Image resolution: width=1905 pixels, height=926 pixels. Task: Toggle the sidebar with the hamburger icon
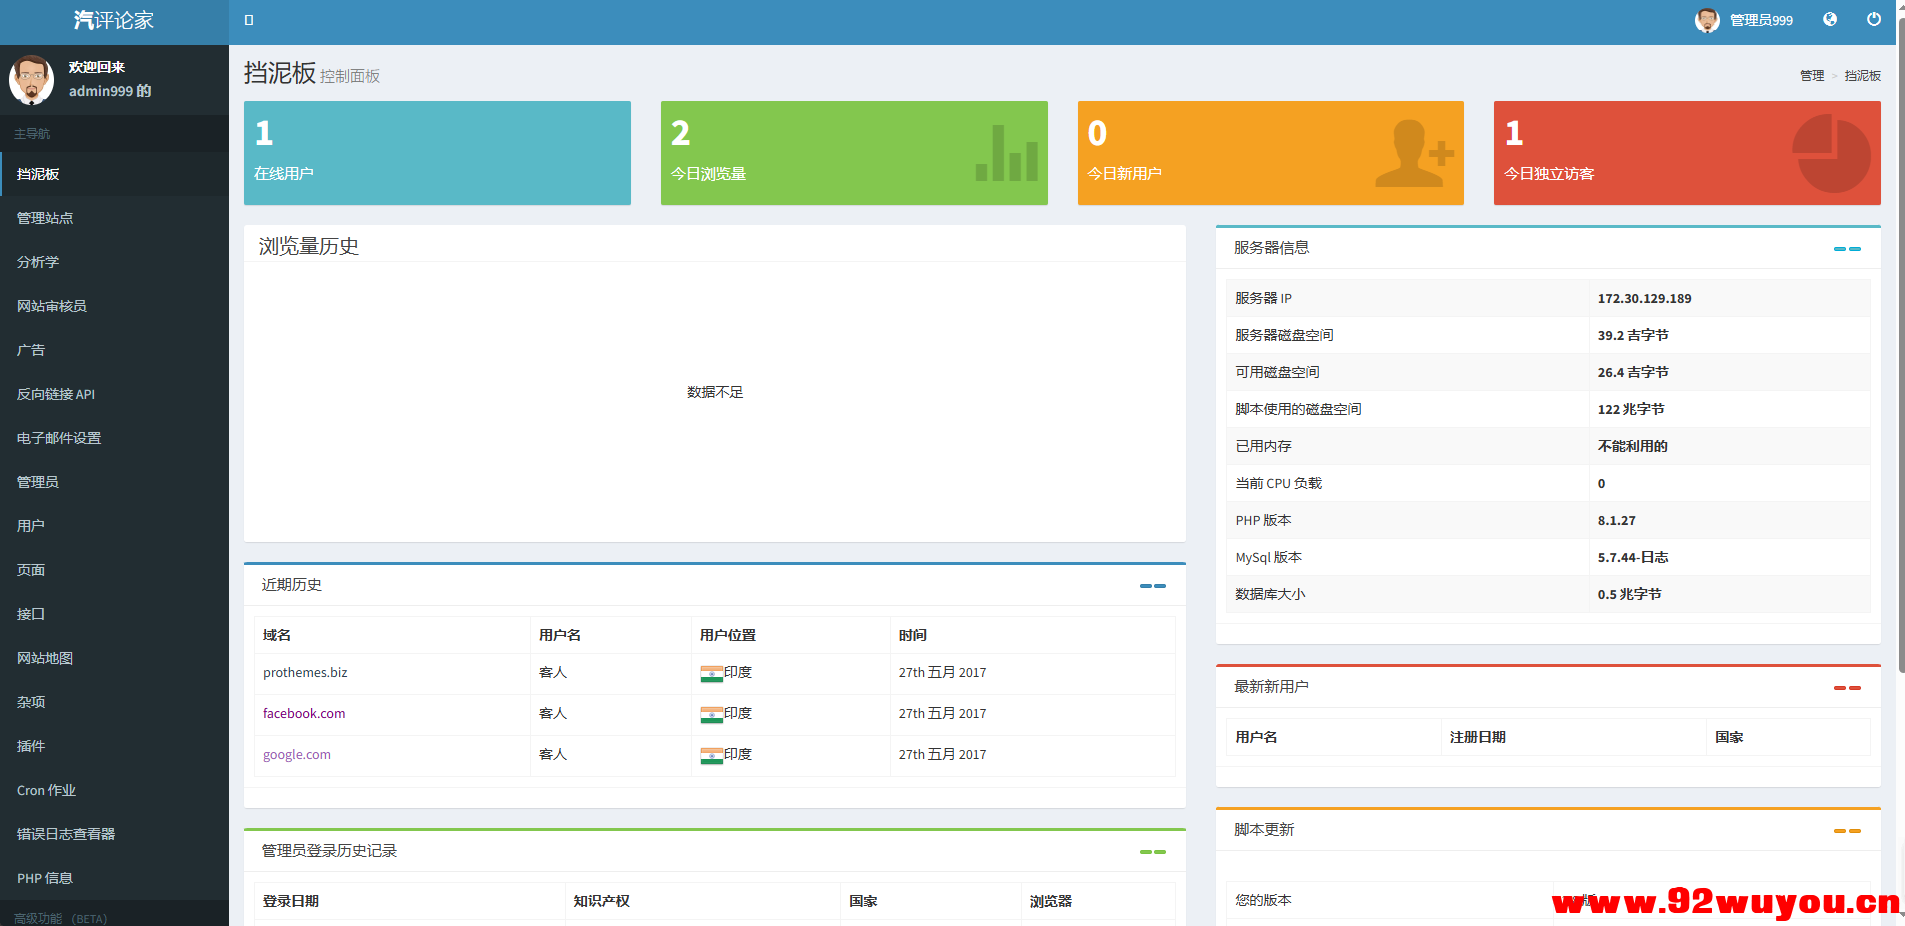[x=248, y=19]
